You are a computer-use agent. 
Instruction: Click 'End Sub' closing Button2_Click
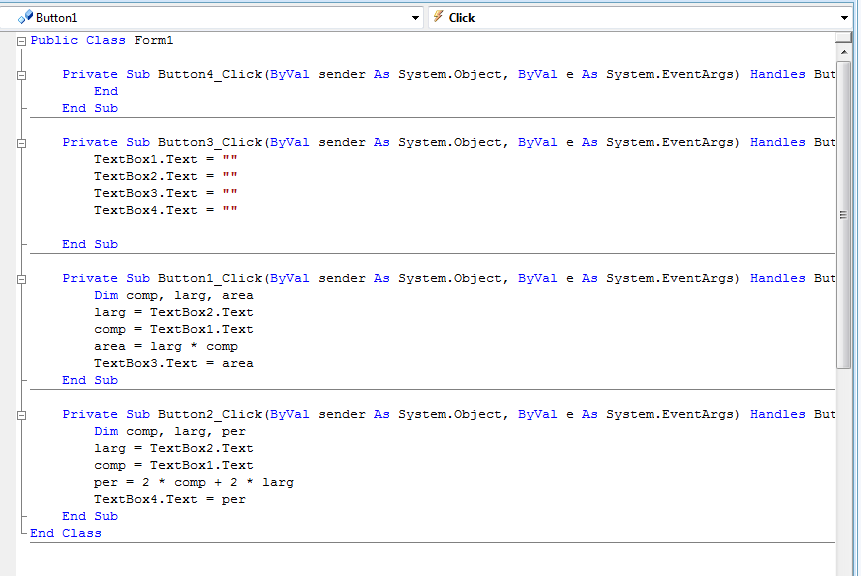(x=90, y=517)
